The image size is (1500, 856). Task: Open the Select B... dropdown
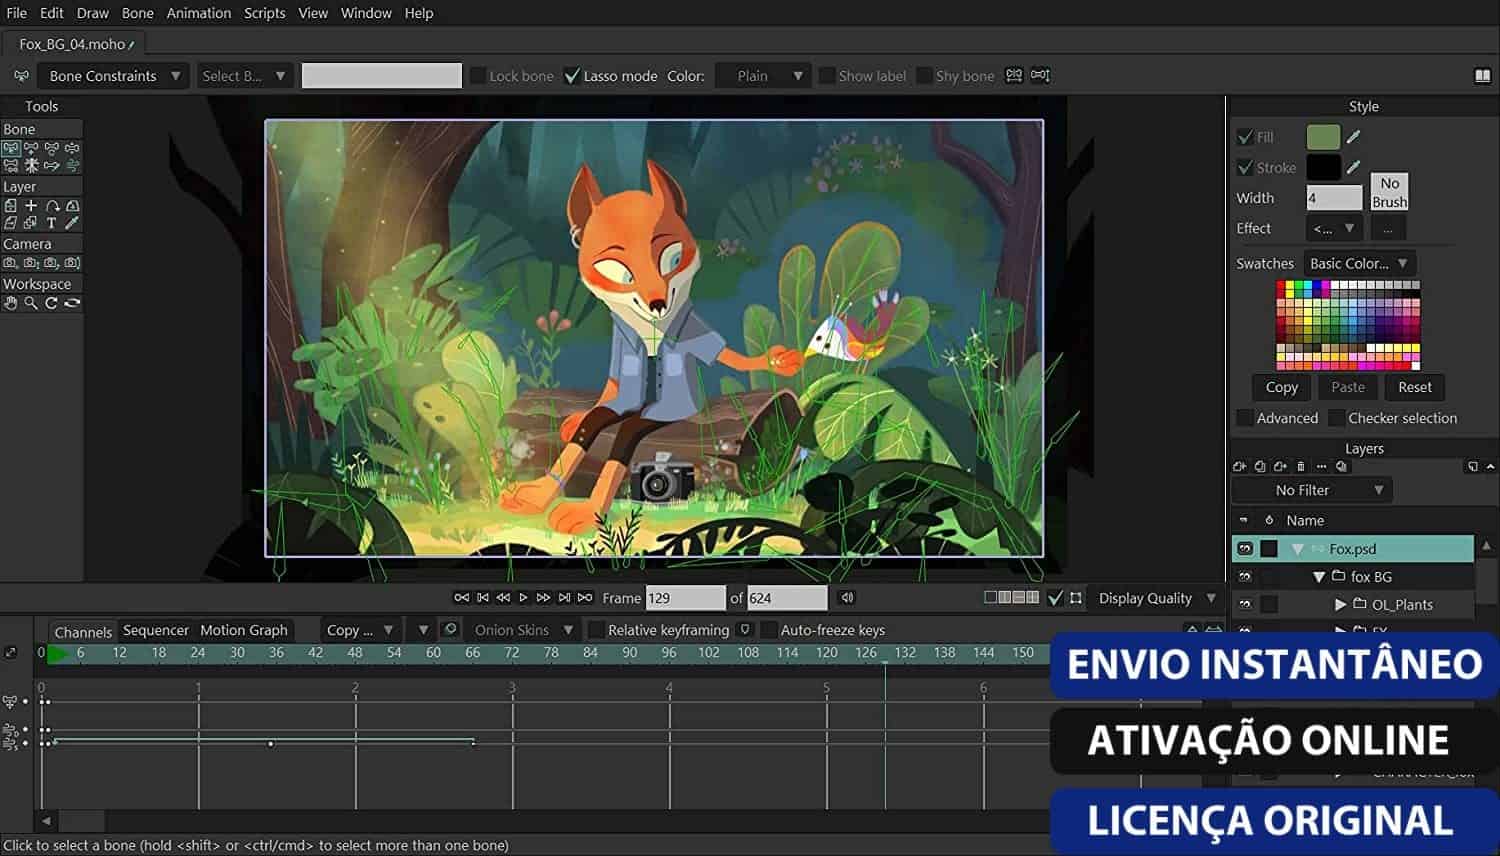tap(244, 76)
